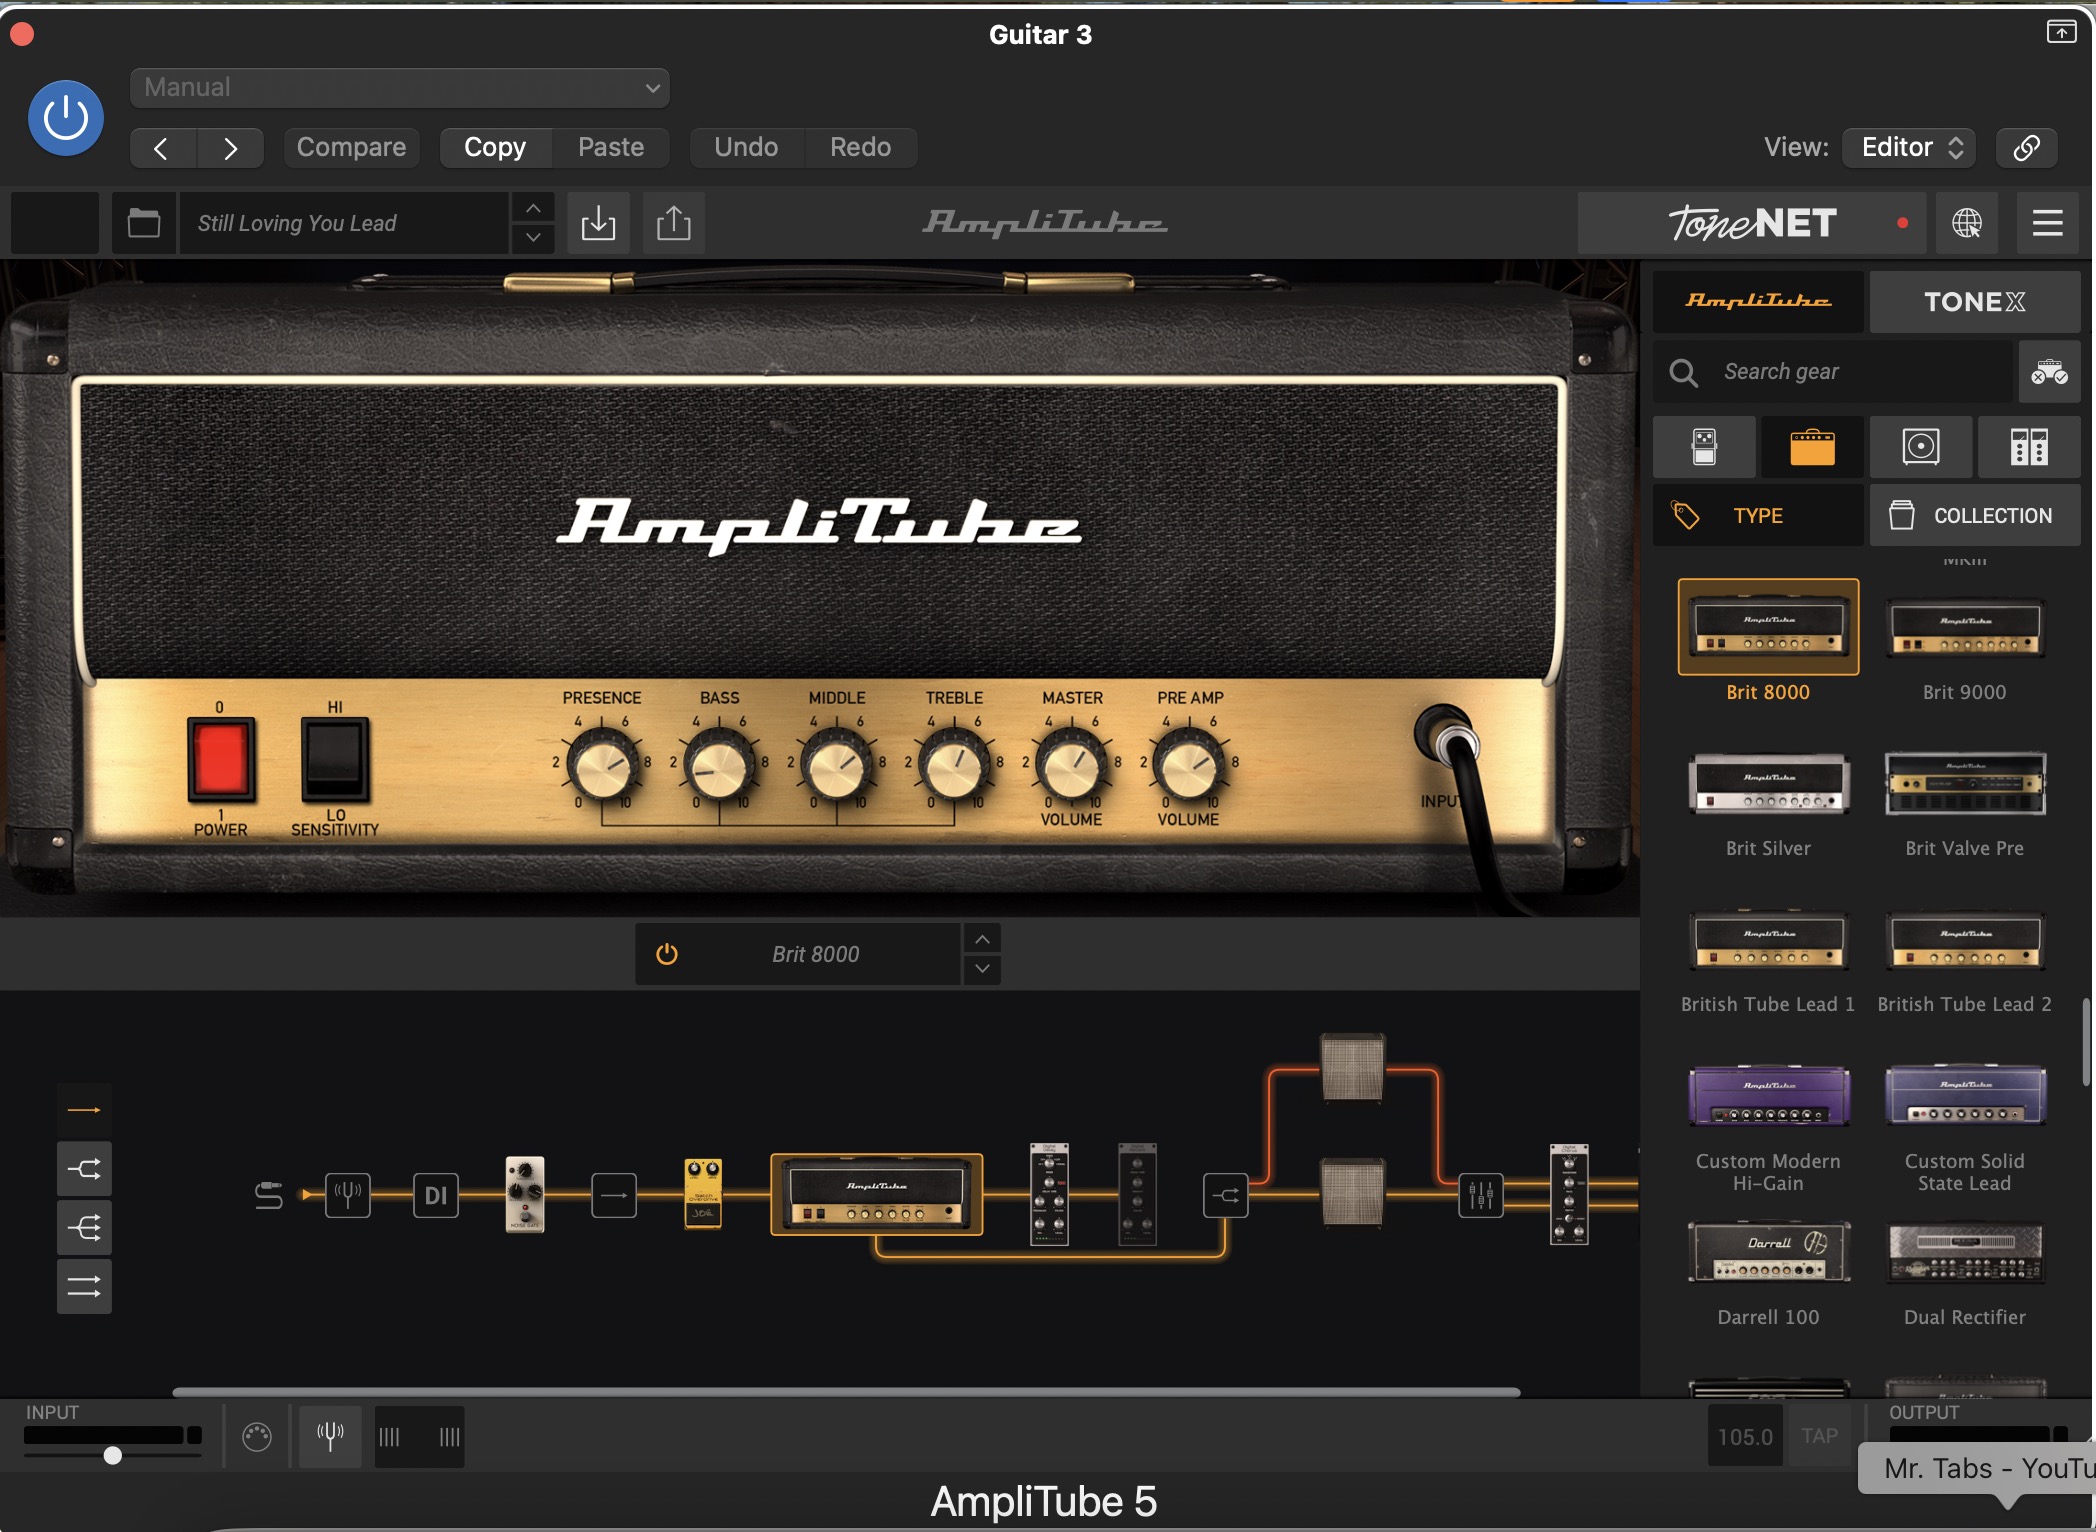Open the preset browser folder icon
Screen dimensions: 2096x1532
click(144, 222)
